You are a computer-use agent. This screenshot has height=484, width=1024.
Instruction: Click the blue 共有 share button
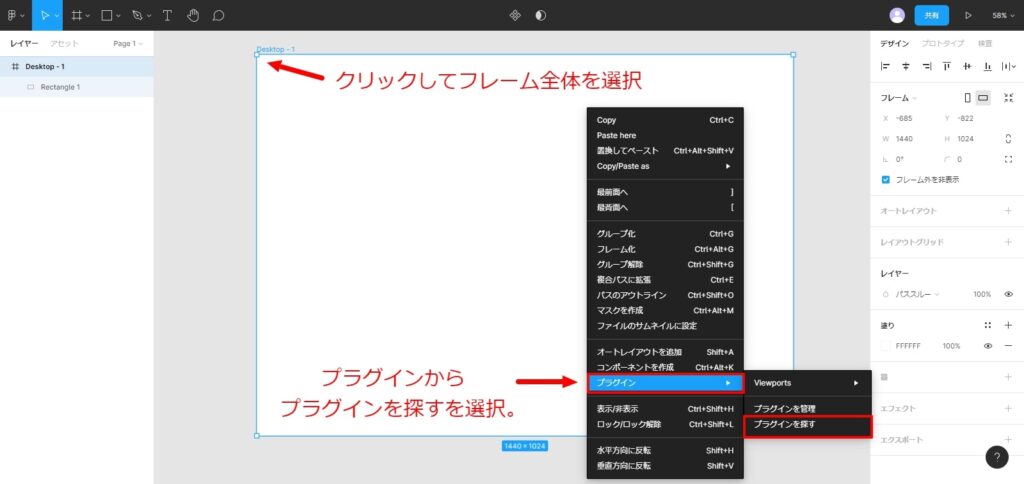tap(931, 15)
